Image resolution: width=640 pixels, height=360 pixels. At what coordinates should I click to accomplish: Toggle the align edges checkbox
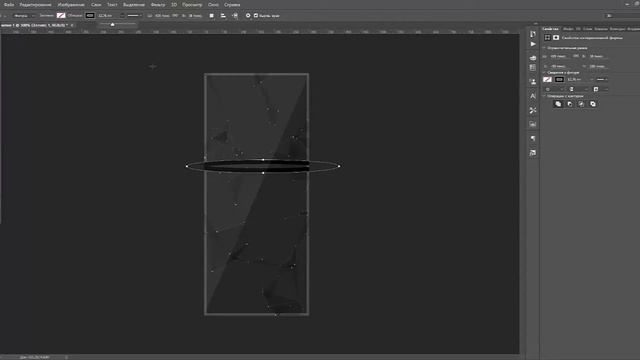coord(256,16)
